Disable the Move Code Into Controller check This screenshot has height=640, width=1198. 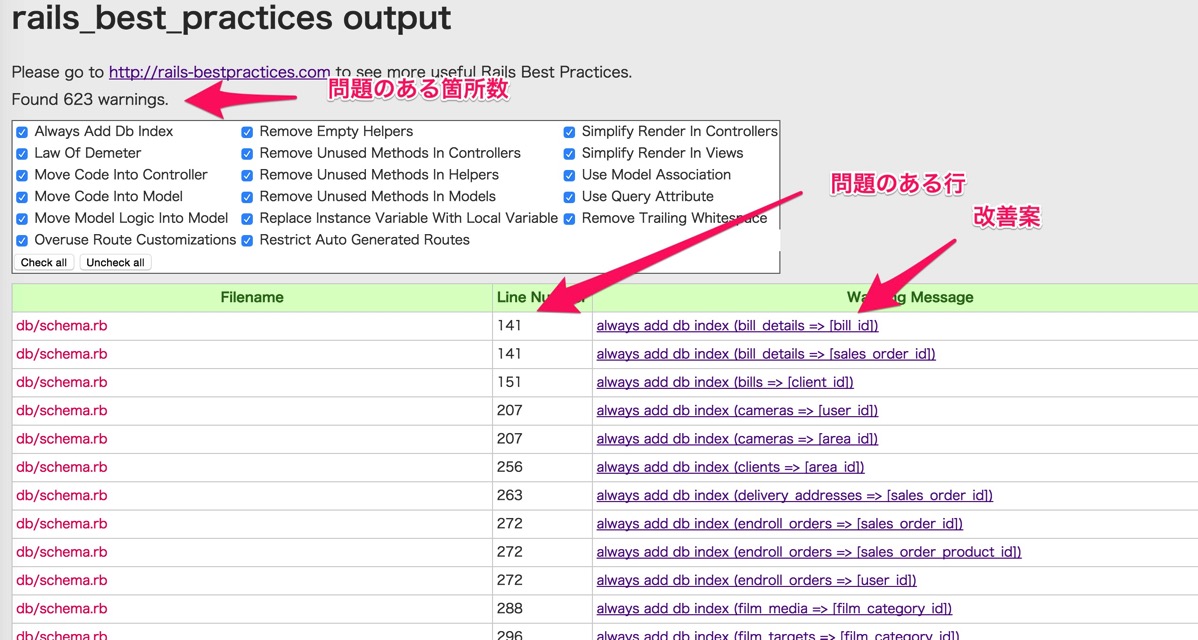[21, 174]
